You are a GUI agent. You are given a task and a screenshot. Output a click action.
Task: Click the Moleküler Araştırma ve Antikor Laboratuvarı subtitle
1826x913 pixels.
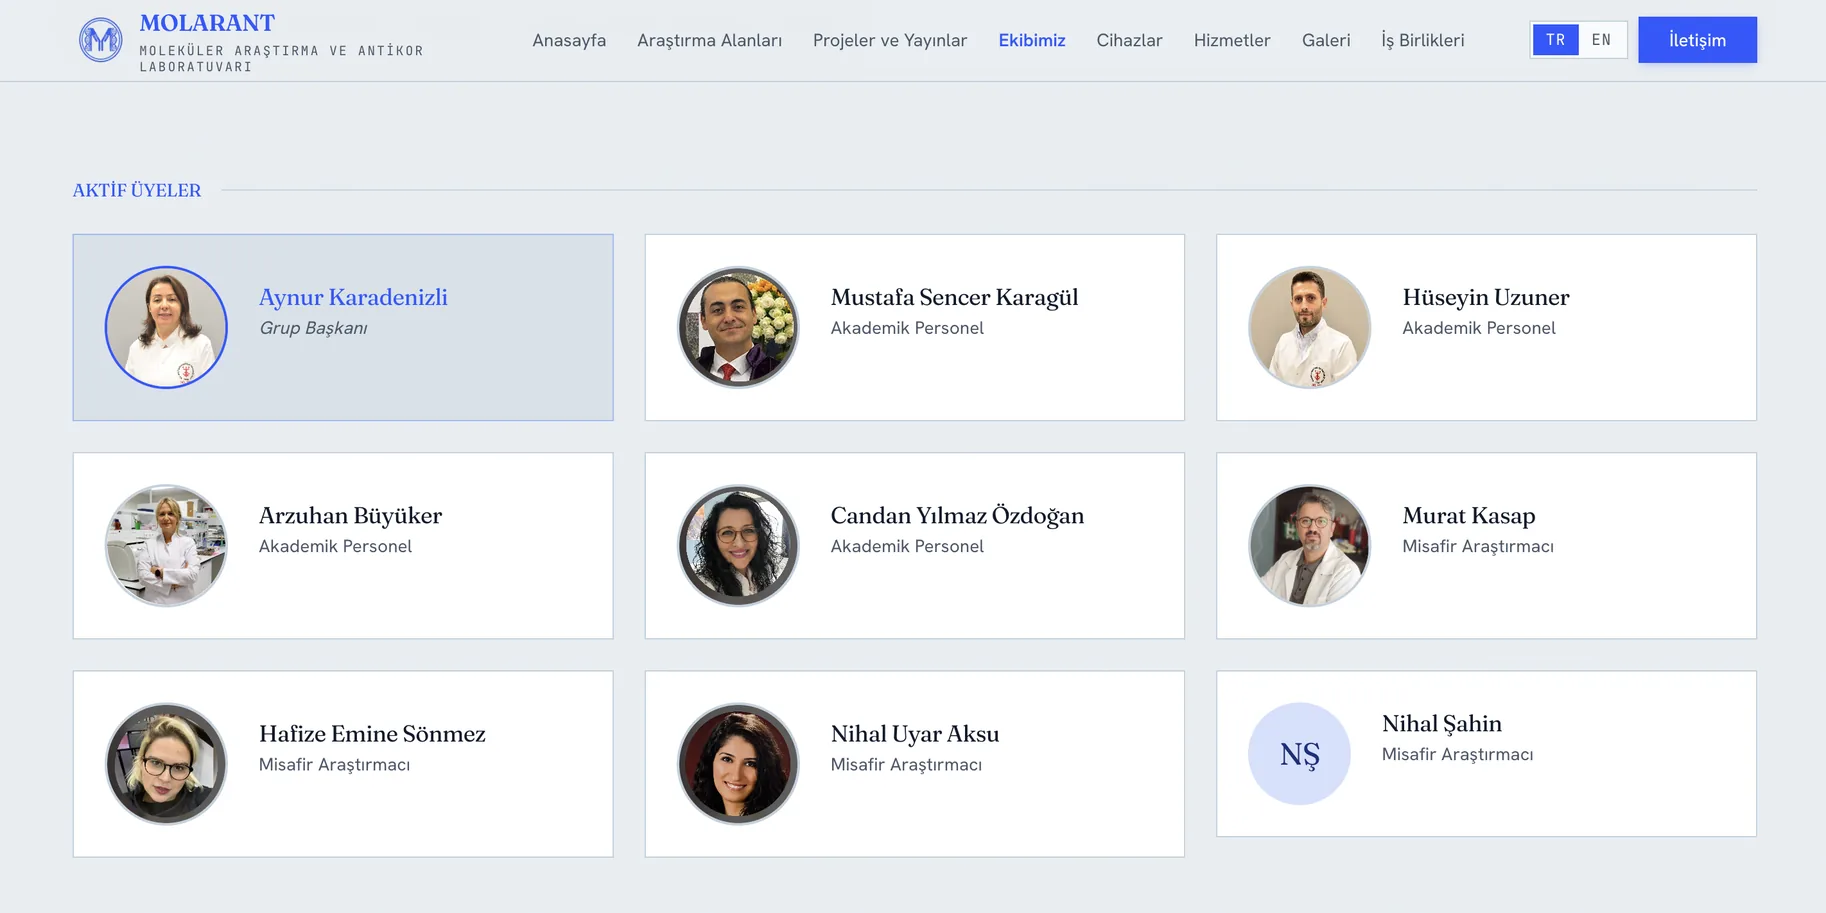click(281, 58)
